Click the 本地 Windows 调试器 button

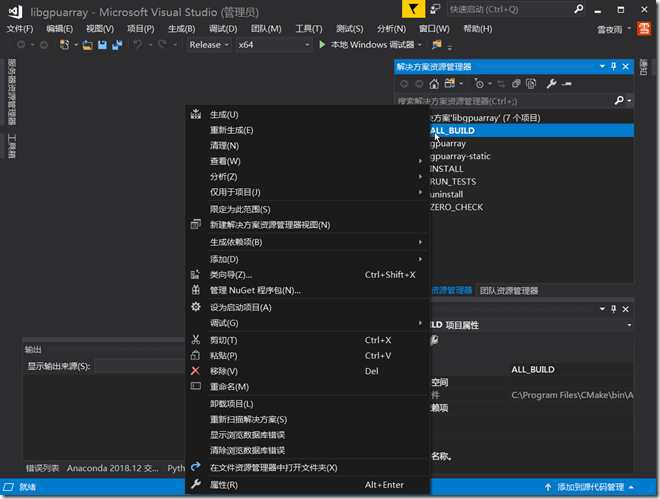372,45
